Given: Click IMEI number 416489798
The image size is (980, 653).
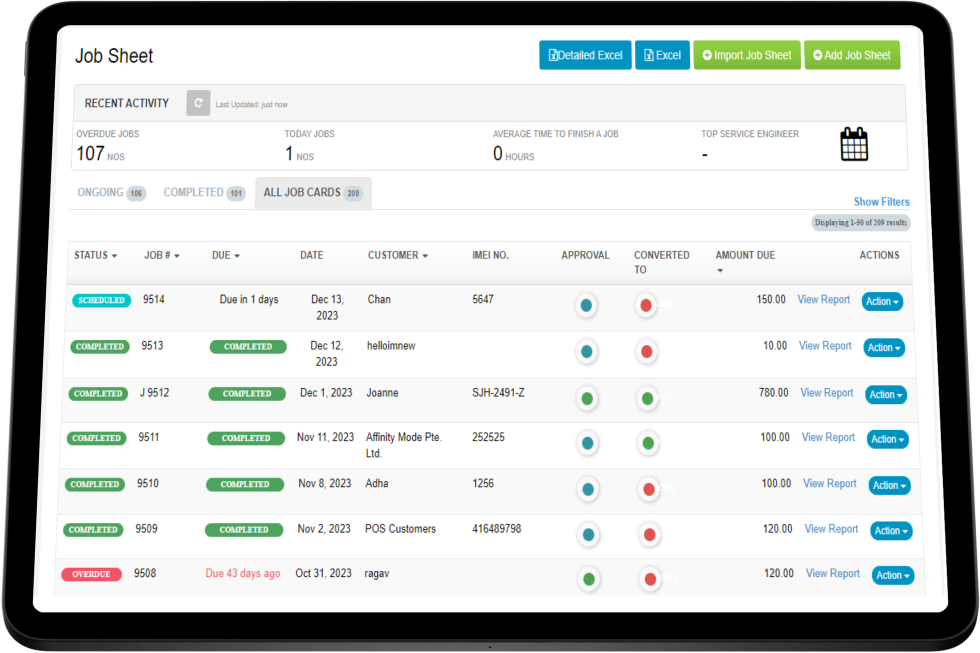Looking at the screenshot, I should [x=496, y=529].
